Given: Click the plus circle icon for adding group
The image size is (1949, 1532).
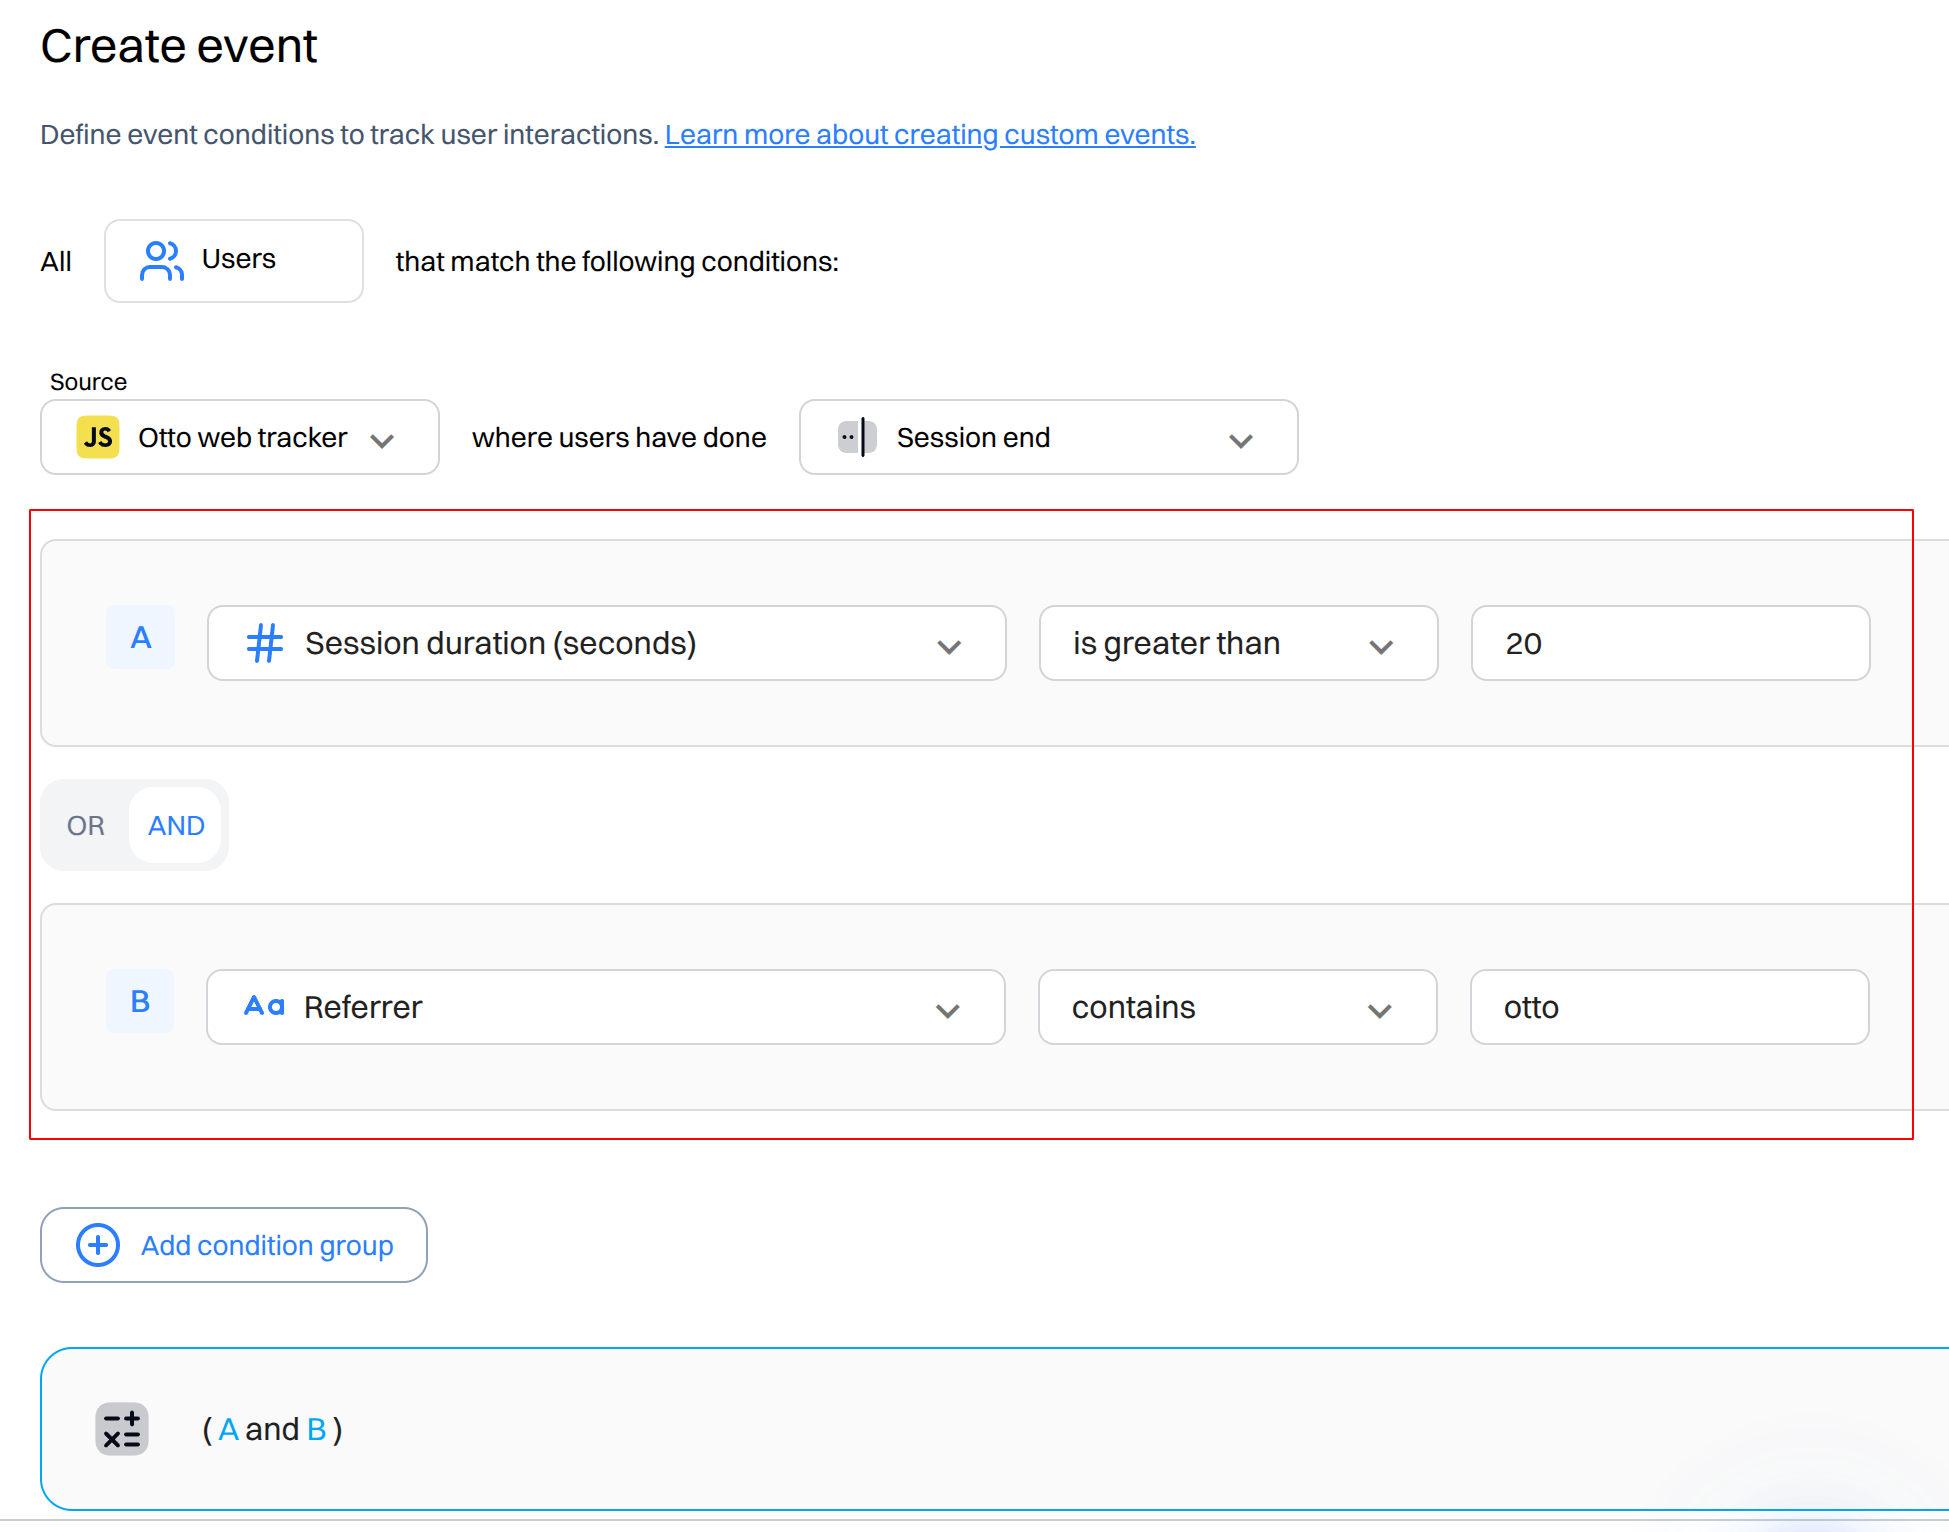Looking at the screenshot, I should coord(98,1245).
